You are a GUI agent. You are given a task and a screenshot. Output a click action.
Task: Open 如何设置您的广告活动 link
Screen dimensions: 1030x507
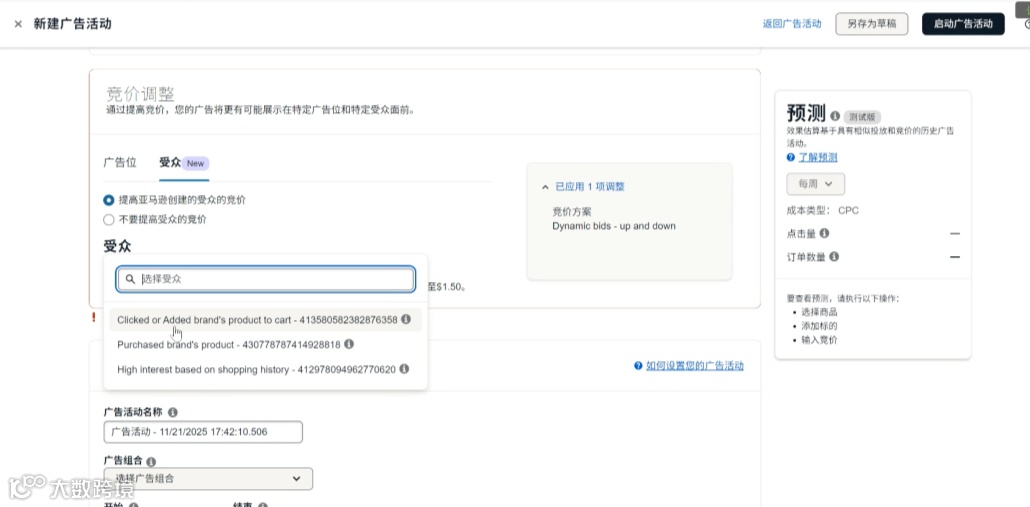pos(695,366)
